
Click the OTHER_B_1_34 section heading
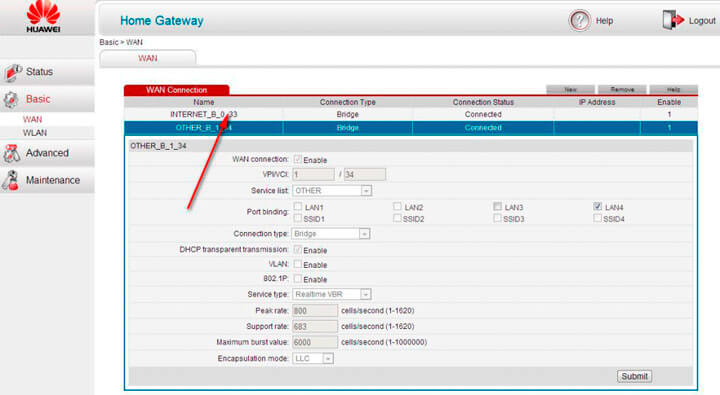click(x=158, y=146)
